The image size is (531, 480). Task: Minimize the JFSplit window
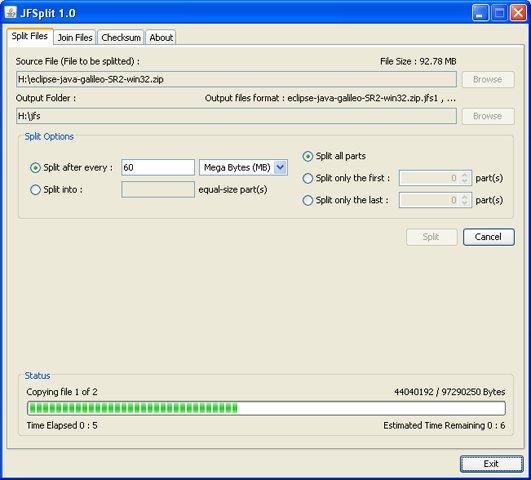pos(480,13)
